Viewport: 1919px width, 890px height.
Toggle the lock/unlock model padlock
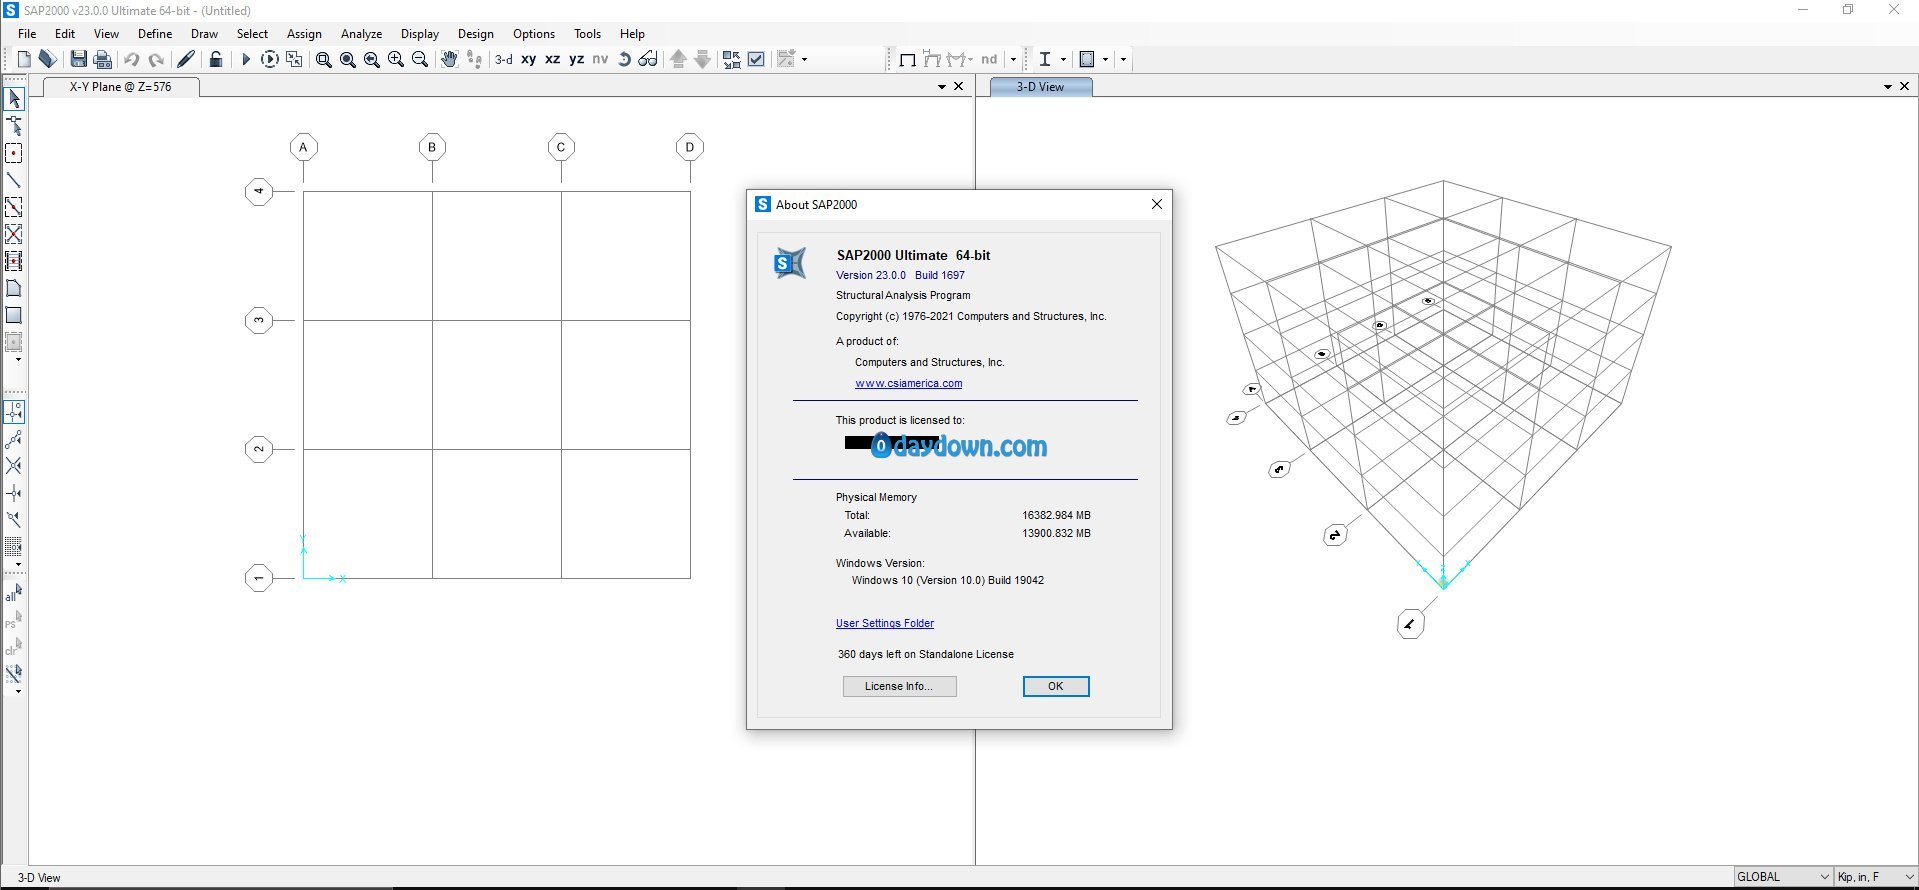pos(215,60)
